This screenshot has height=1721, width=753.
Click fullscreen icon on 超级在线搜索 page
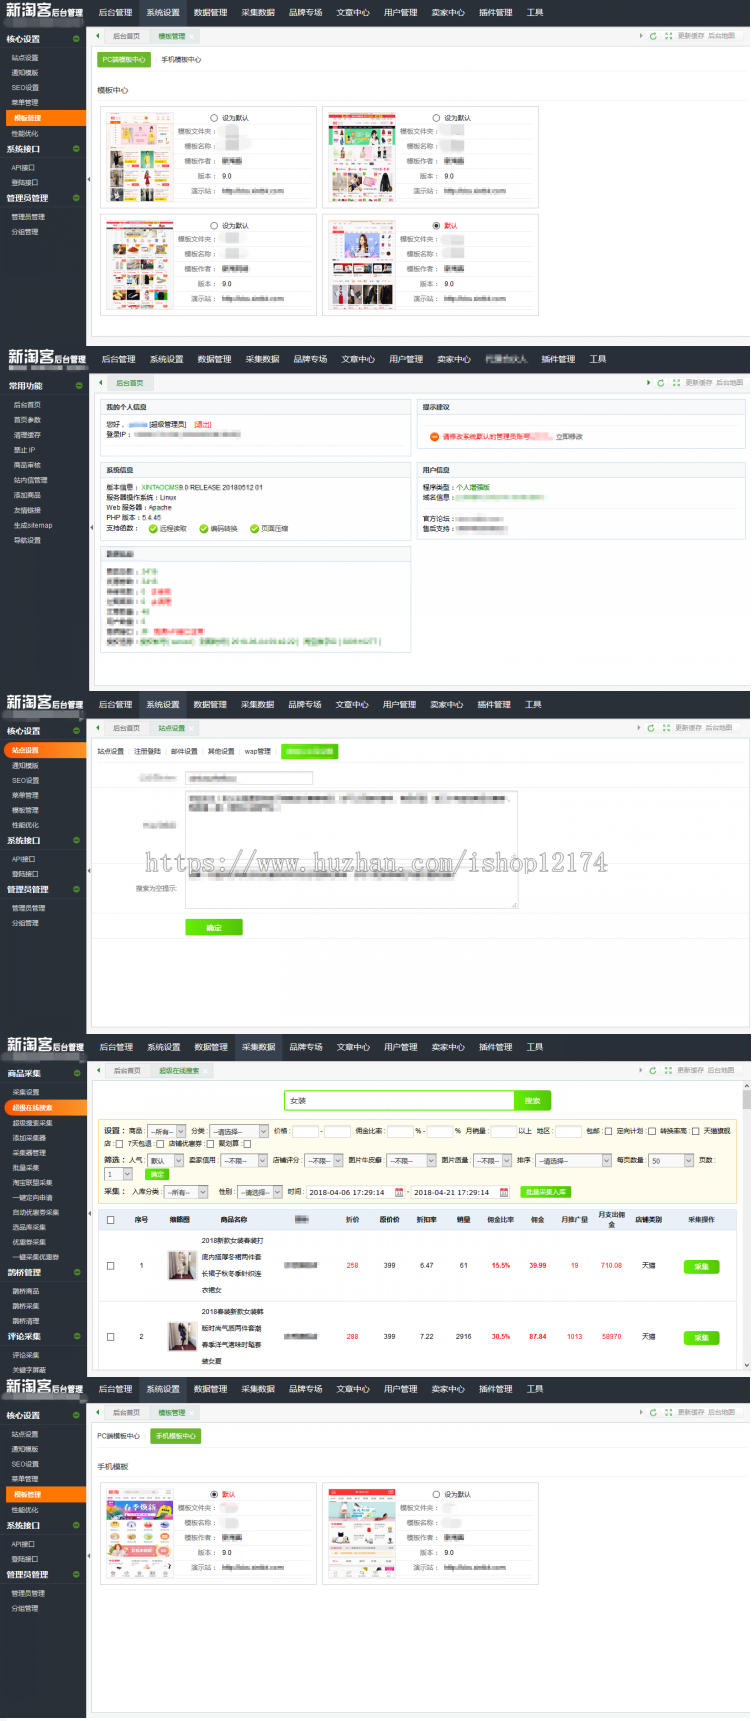point(668,1071)
